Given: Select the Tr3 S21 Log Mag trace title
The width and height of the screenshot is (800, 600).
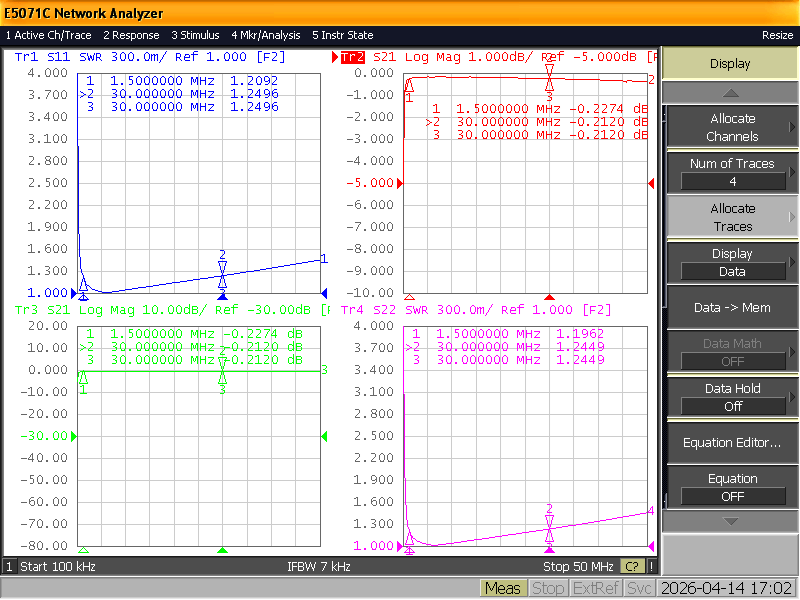Looking at the screenshot, I should click(x=171, y=310).
